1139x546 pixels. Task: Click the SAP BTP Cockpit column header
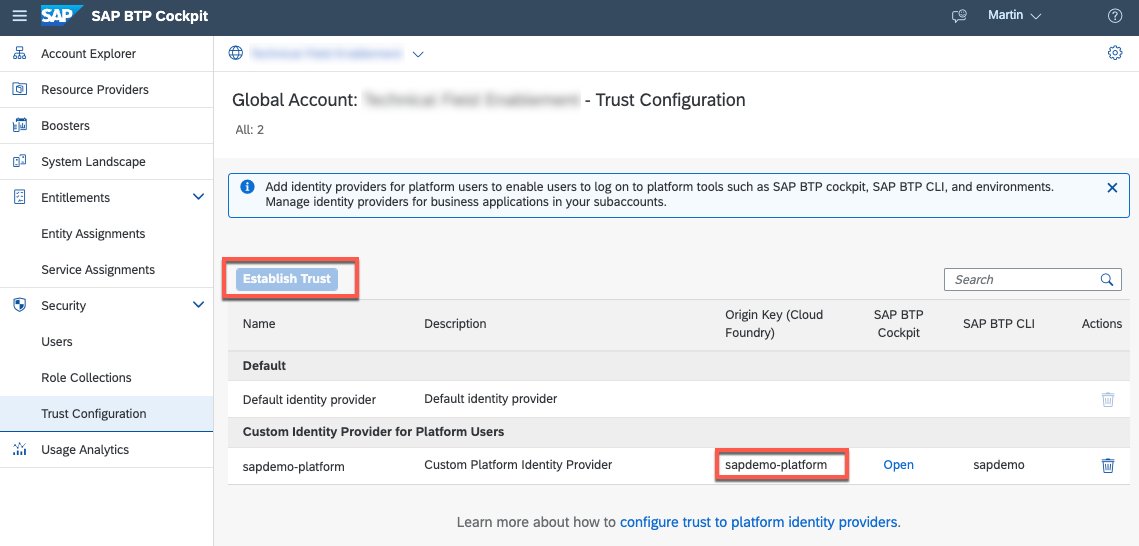tap(897, 324)
